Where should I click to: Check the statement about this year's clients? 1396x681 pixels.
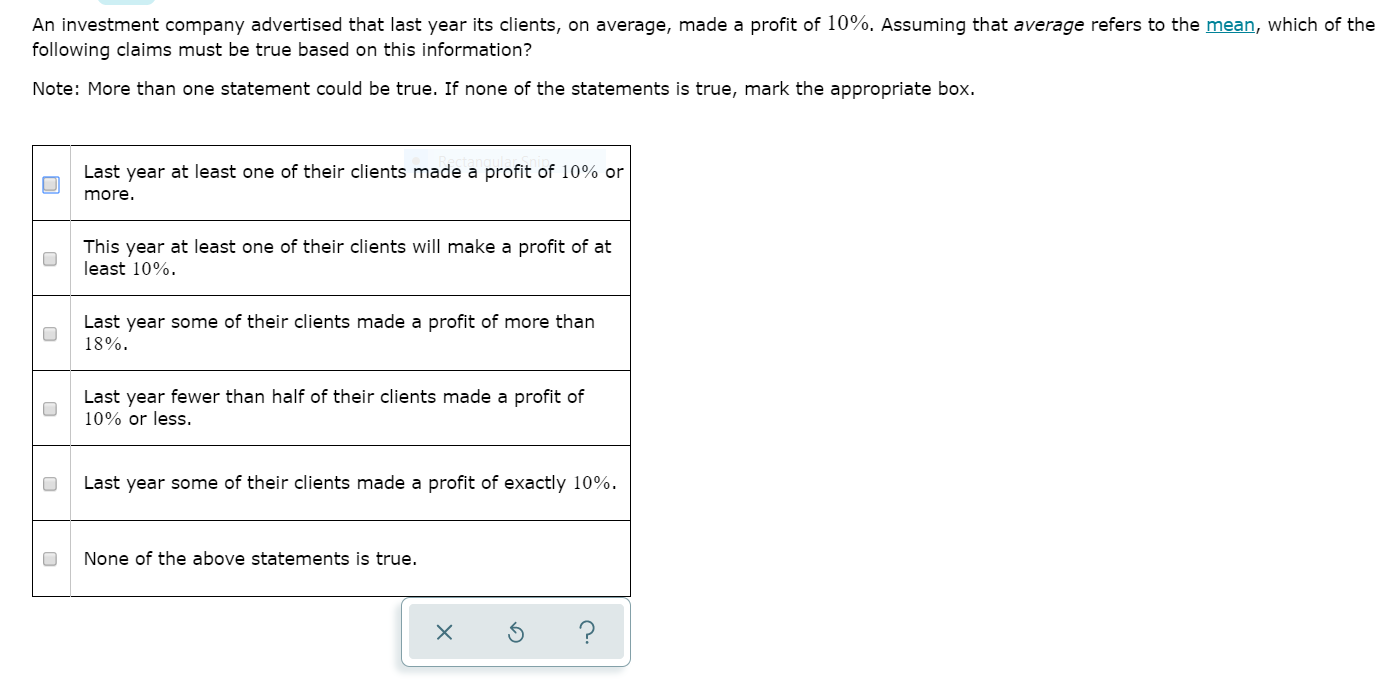(x=50, y=258)
